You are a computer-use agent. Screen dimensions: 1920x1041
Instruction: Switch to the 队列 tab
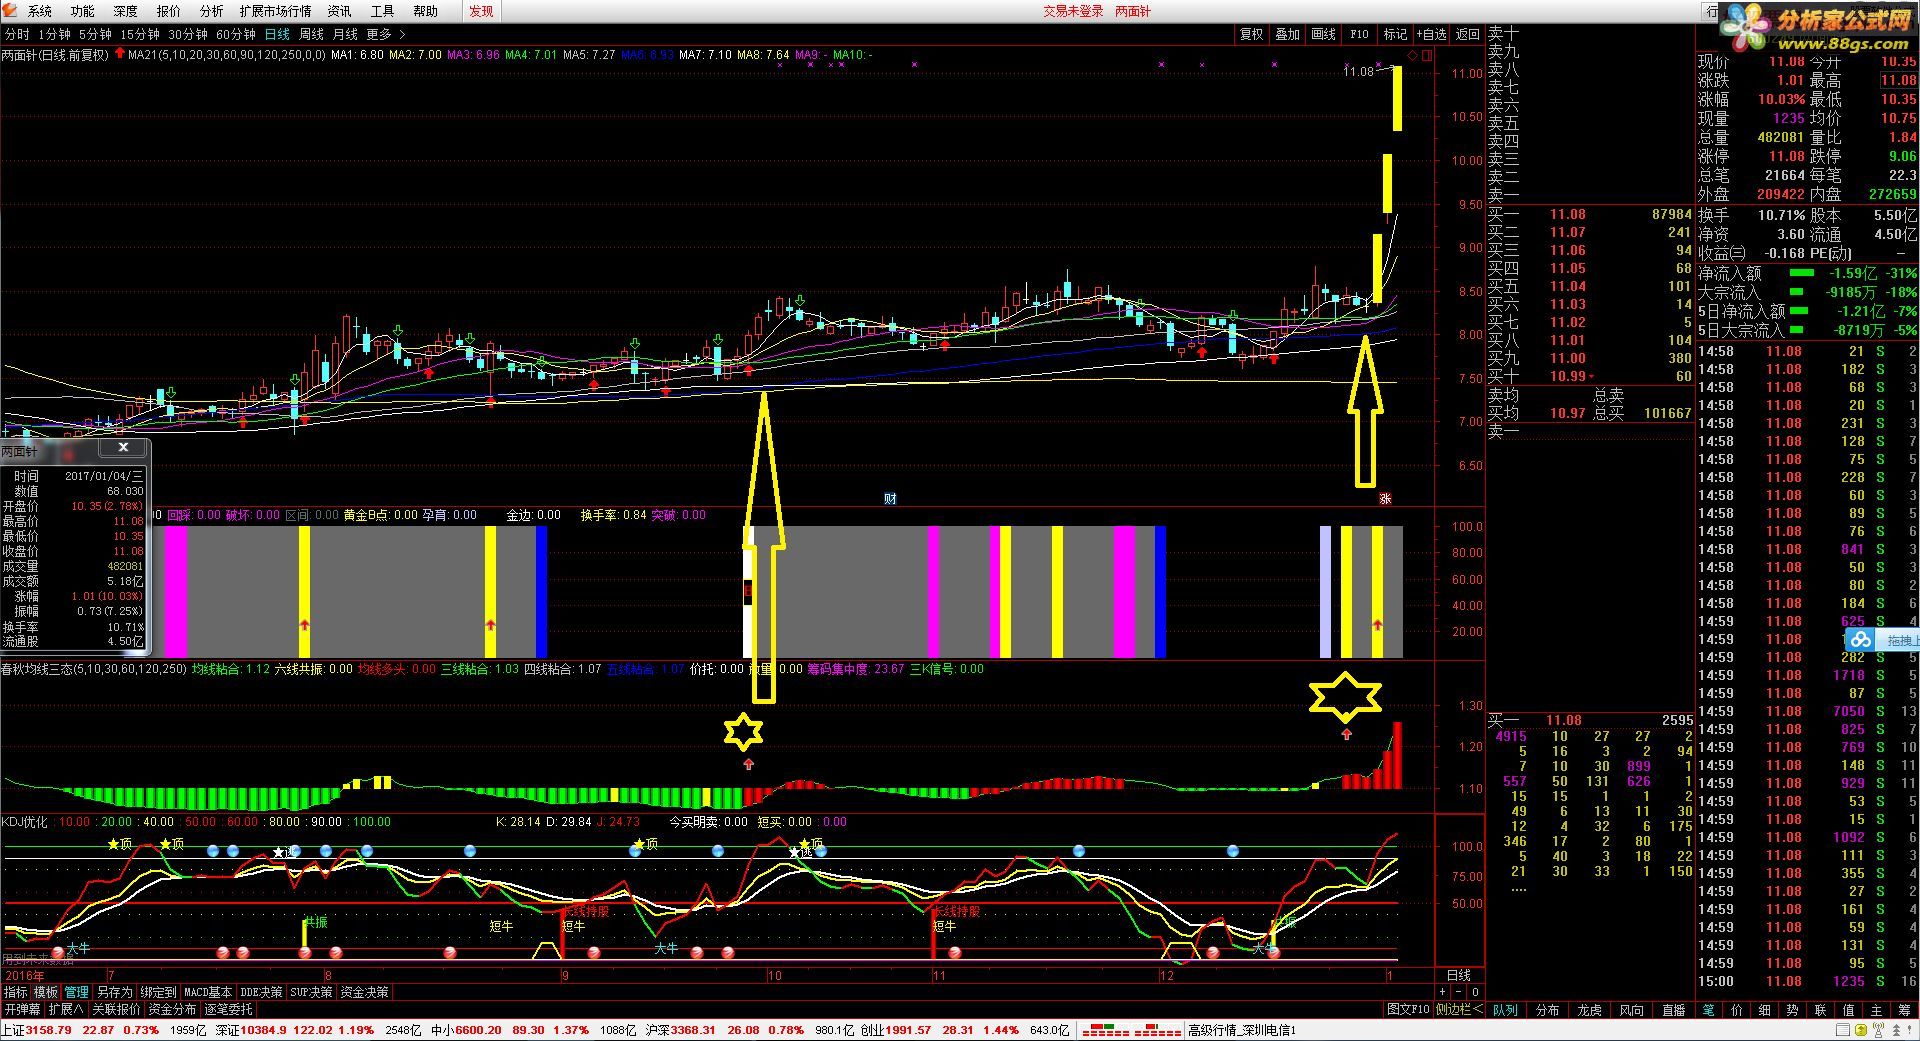(x=1505, y=1010)
